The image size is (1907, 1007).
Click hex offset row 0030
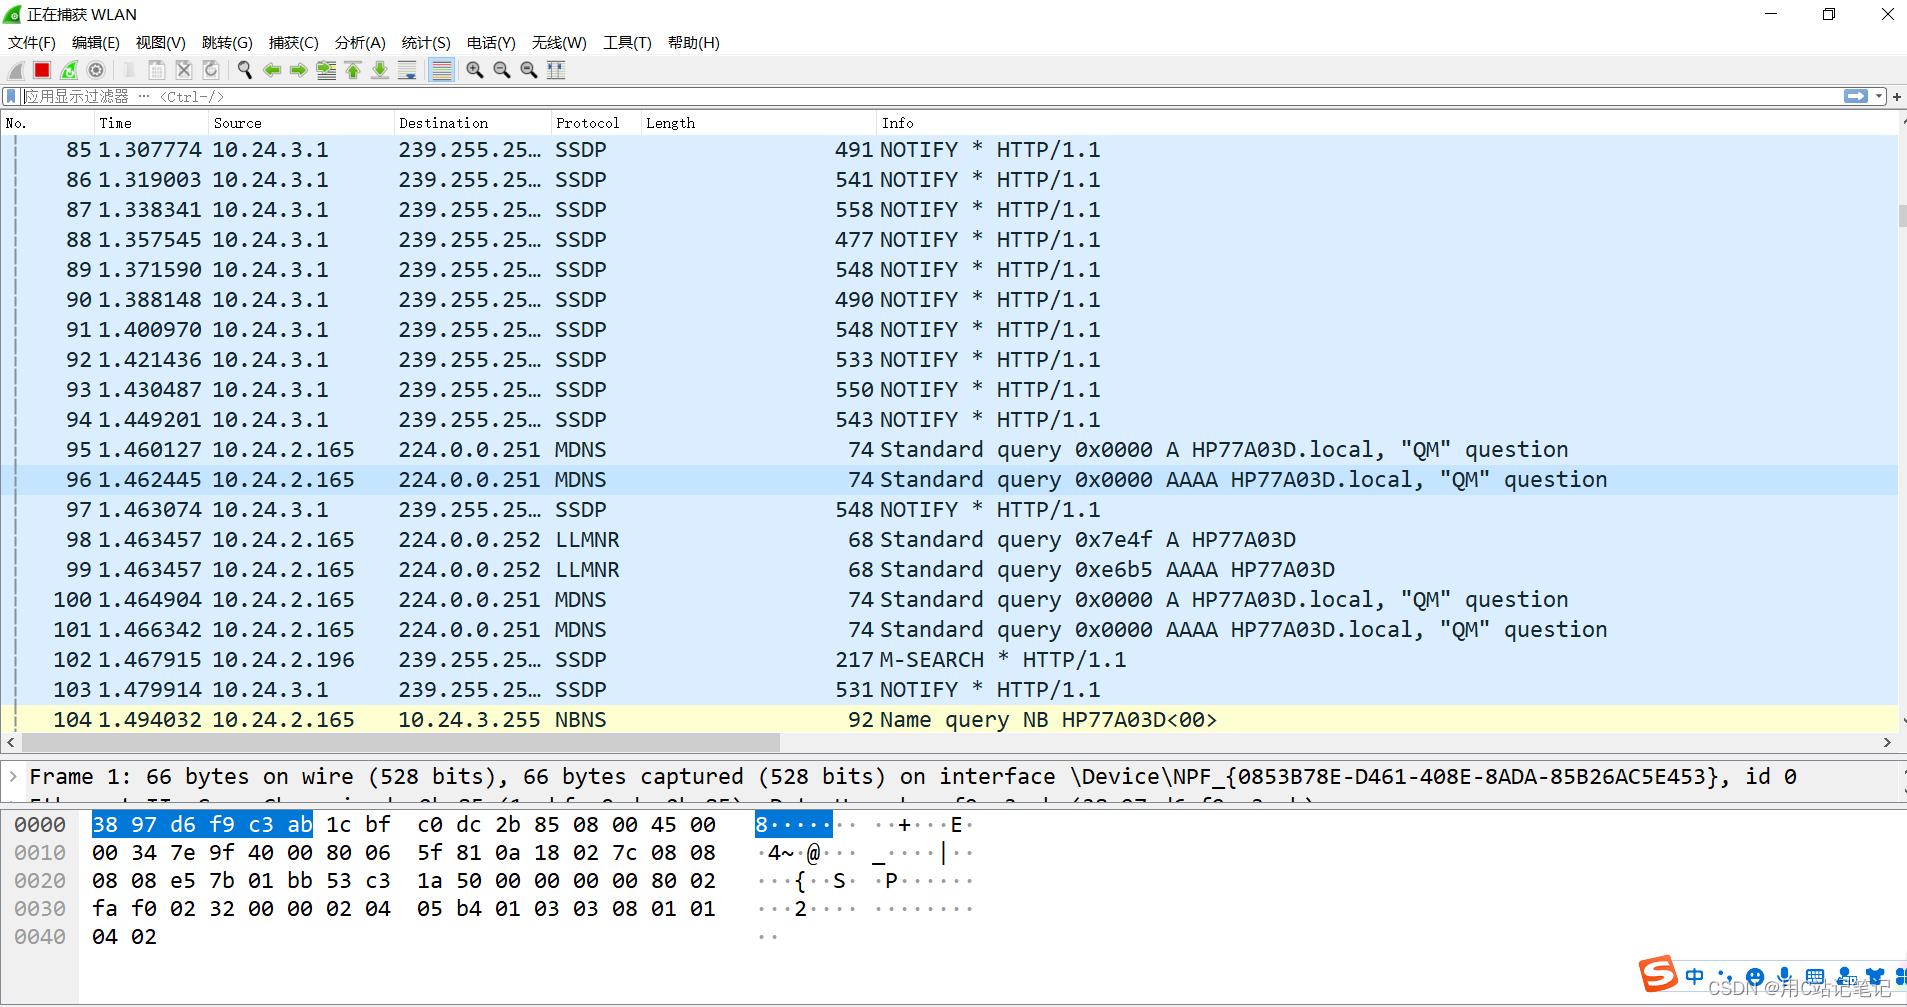pyautogui.click(x=40, y=908)
